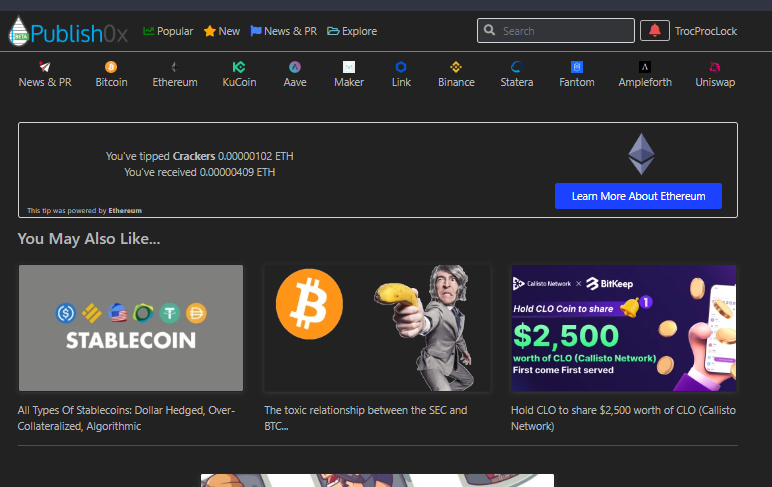The image size is (772, 487).
Task: Click the Uniswap category icon
Action: tap(714, 66)
